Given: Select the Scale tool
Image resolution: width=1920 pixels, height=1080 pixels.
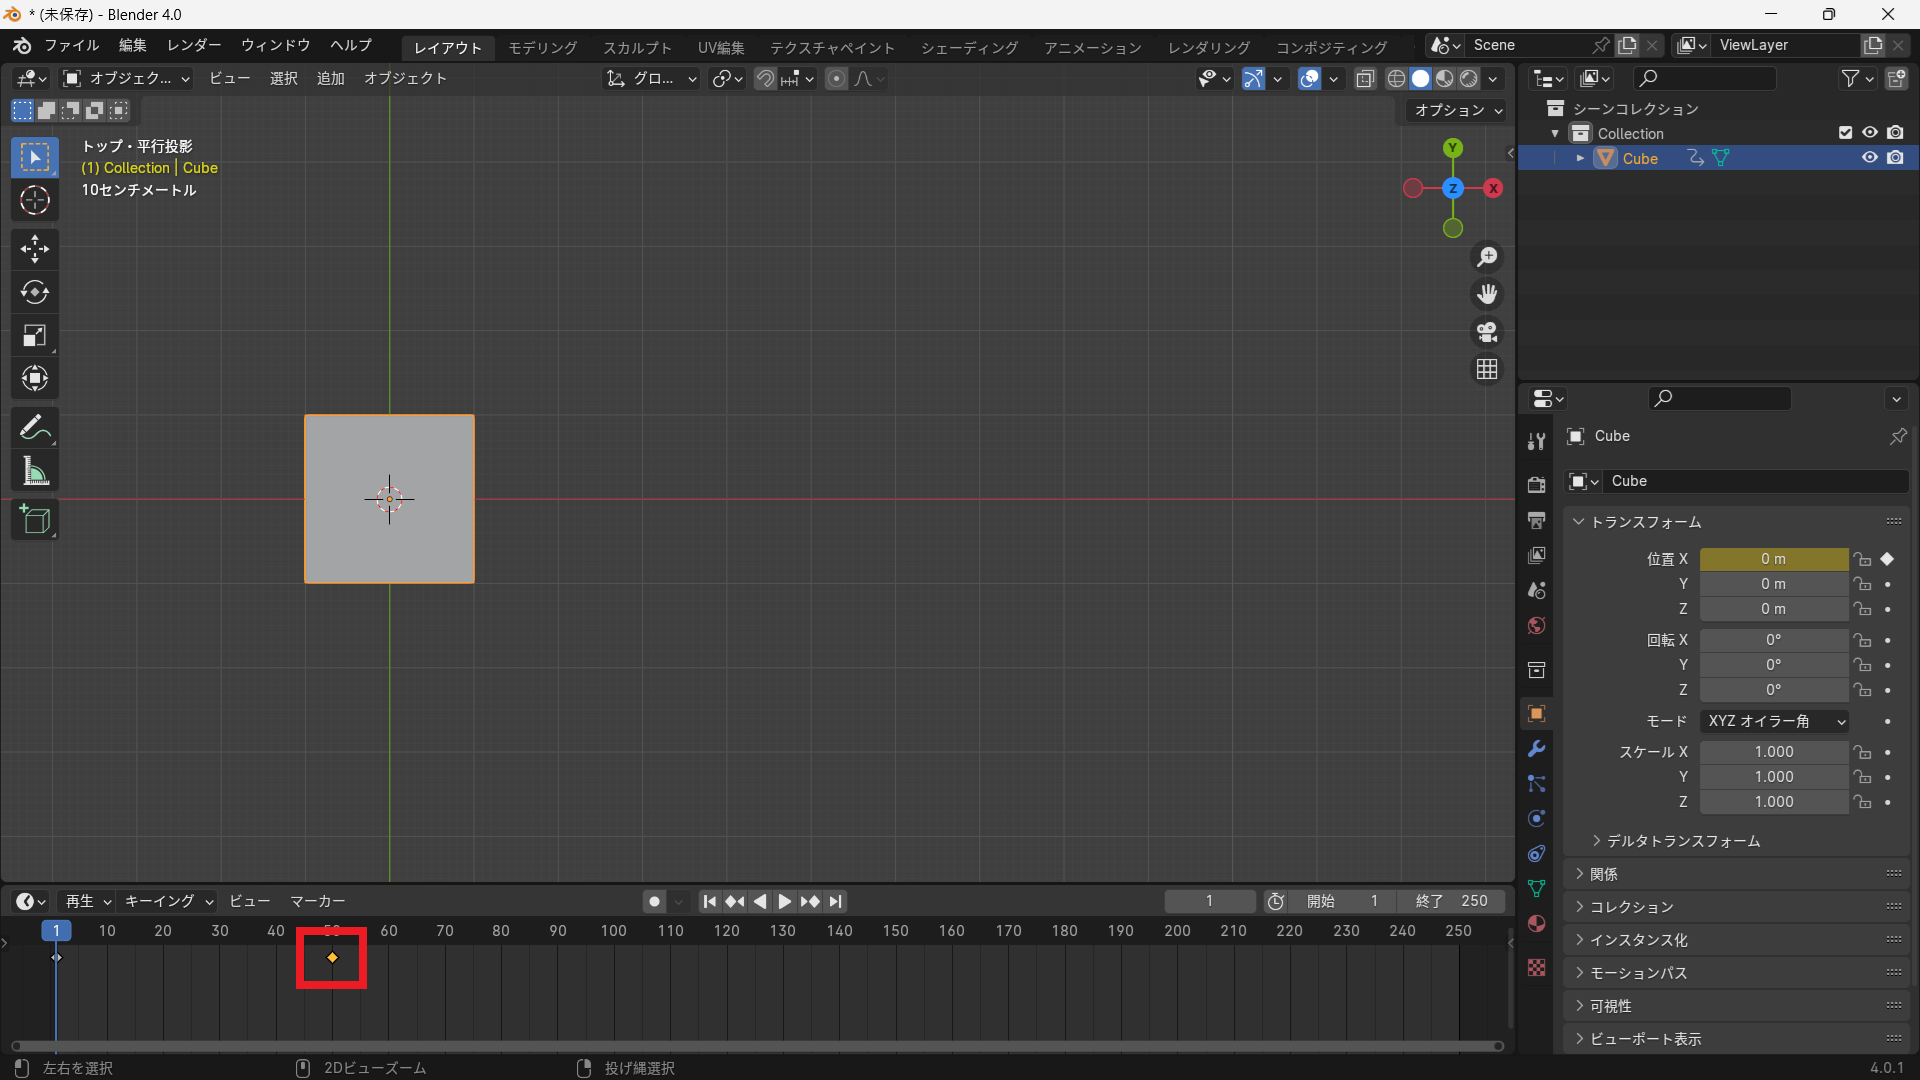Looking at the screenshot, I should tap(35, 336).
